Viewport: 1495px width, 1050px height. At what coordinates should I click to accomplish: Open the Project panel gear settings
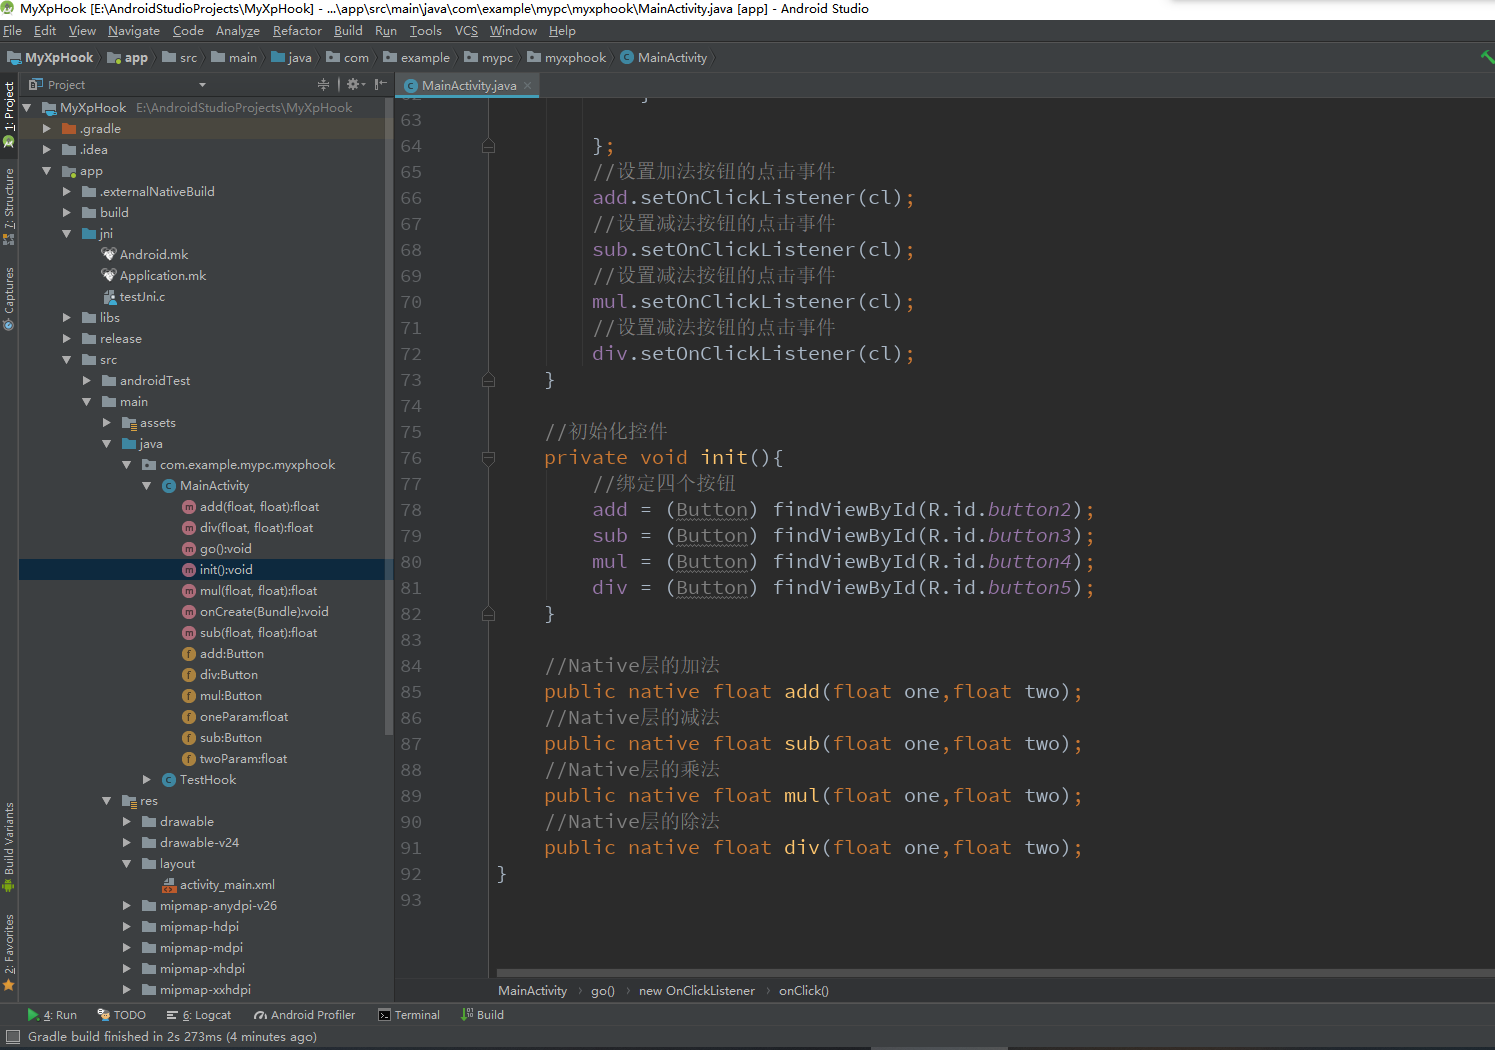tap(355, 85)
